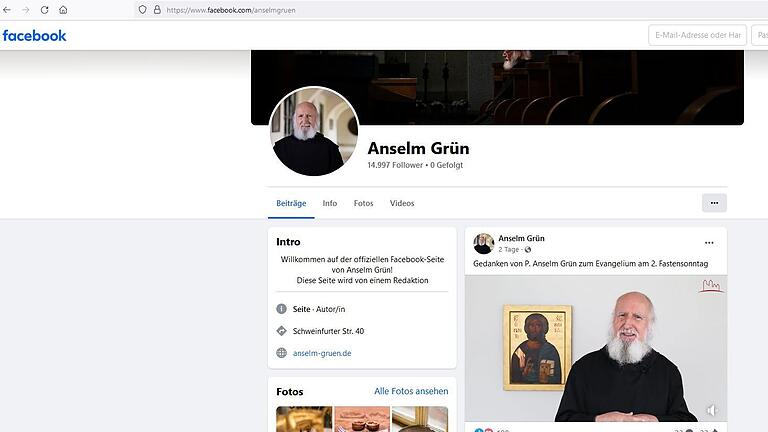Focus the address bar showing facebook.com/anselmgruen

click(x=451, y=10)
